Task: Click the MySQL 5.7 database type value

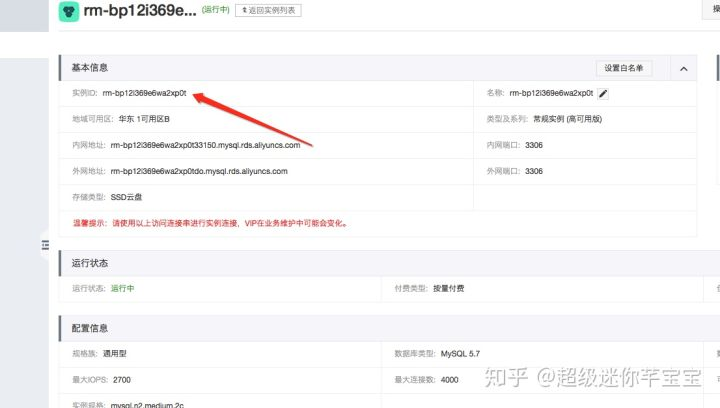Action: pos(460,354)
